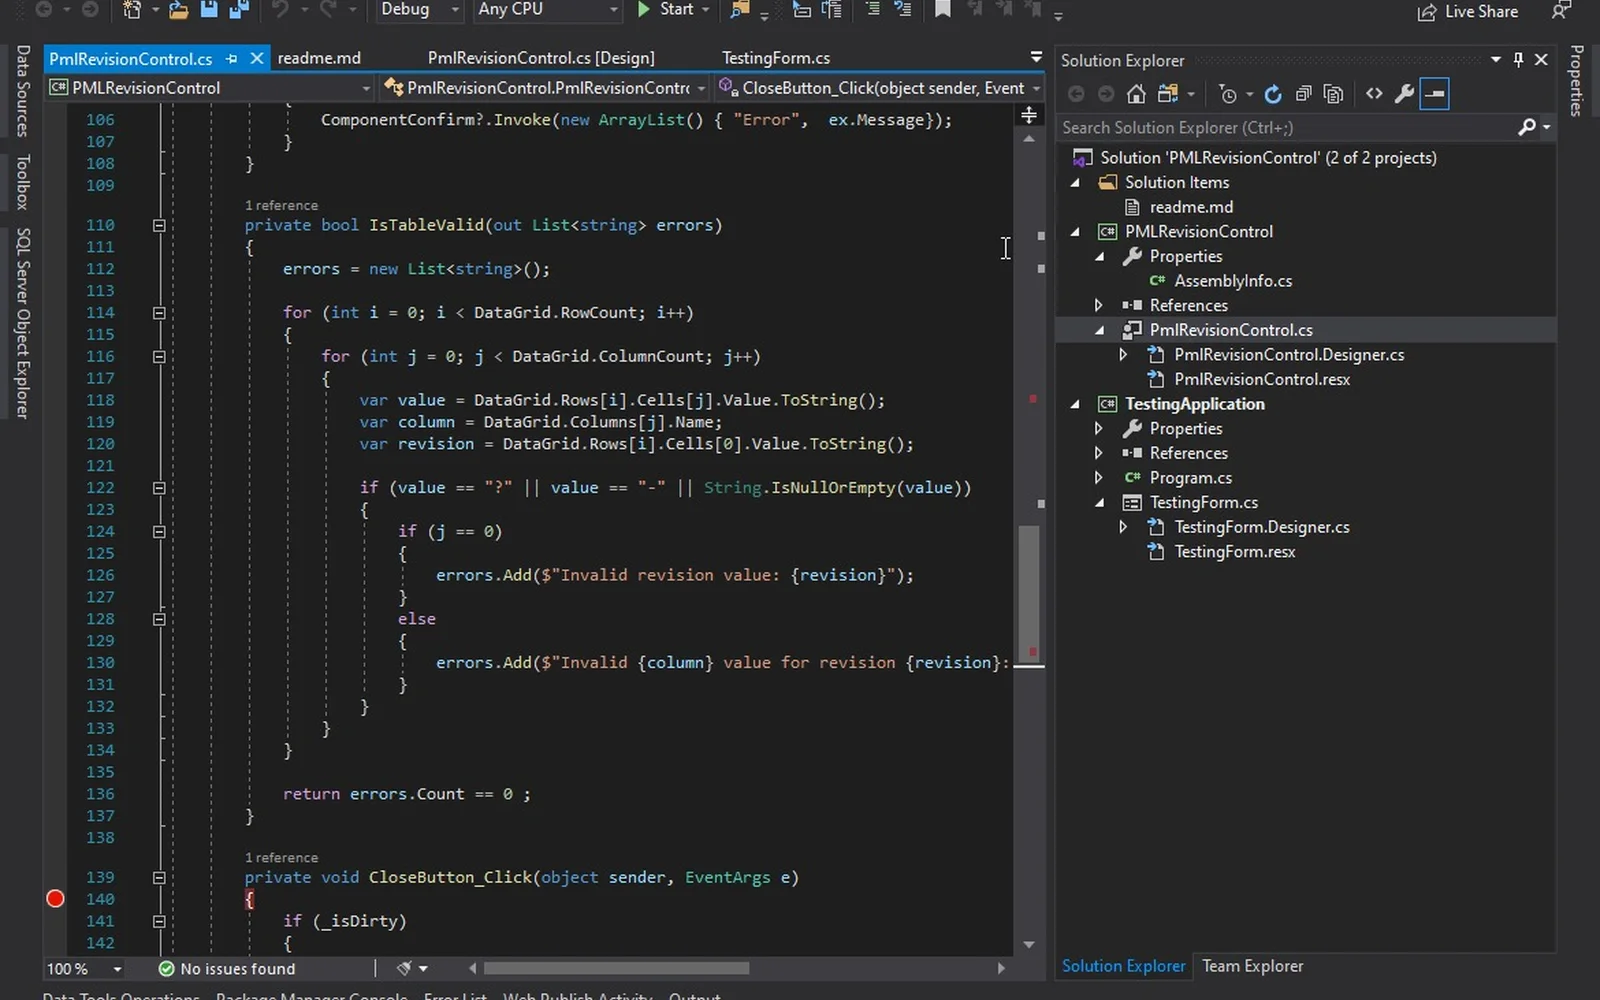Click the bookmark toolbar icon
Viewport: 1600px width, 1000px height.
[x=942, y=9]
